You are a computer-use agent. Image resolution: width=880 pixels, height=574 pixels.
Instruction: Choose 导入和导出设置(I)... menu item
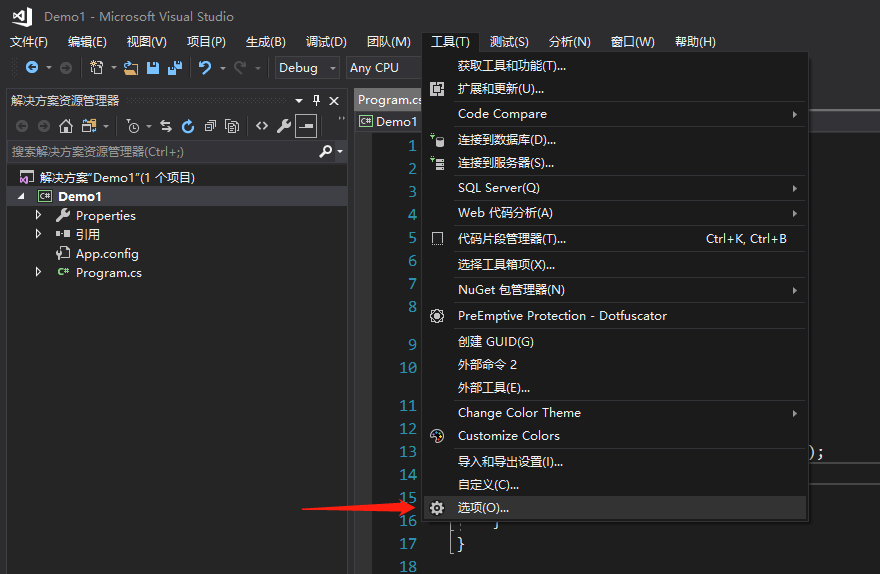[615, 462]
